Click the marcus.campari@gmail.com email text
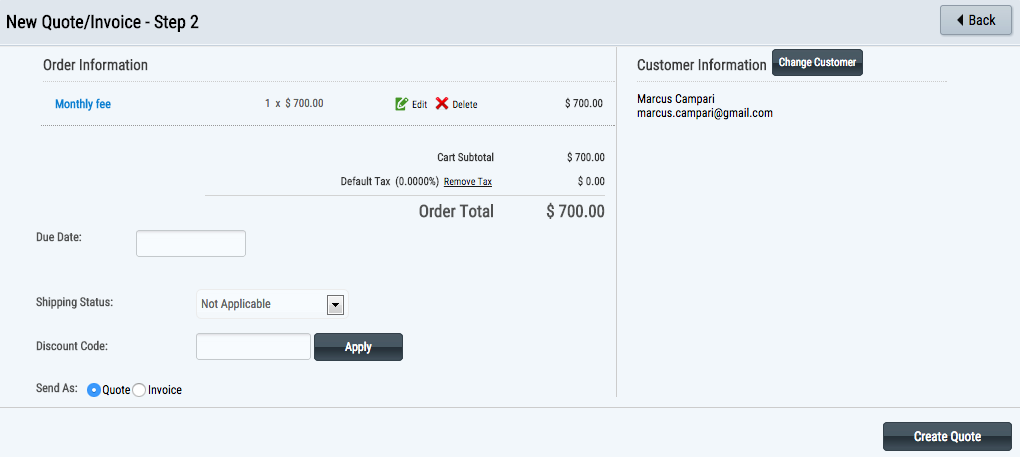Image resolution: width=1020 pixels, height=457 pixels. point(705,113)
